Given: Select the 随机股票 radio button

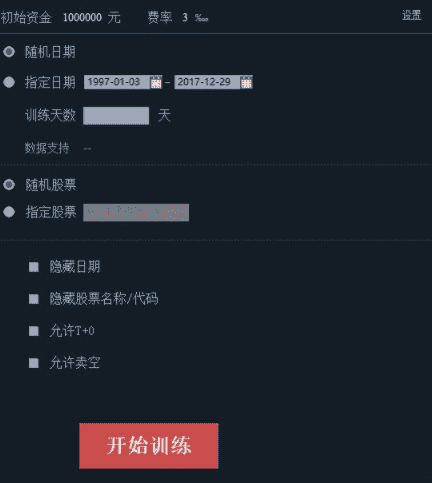Looking at the screenshot, I should click(x=9, y=184).
